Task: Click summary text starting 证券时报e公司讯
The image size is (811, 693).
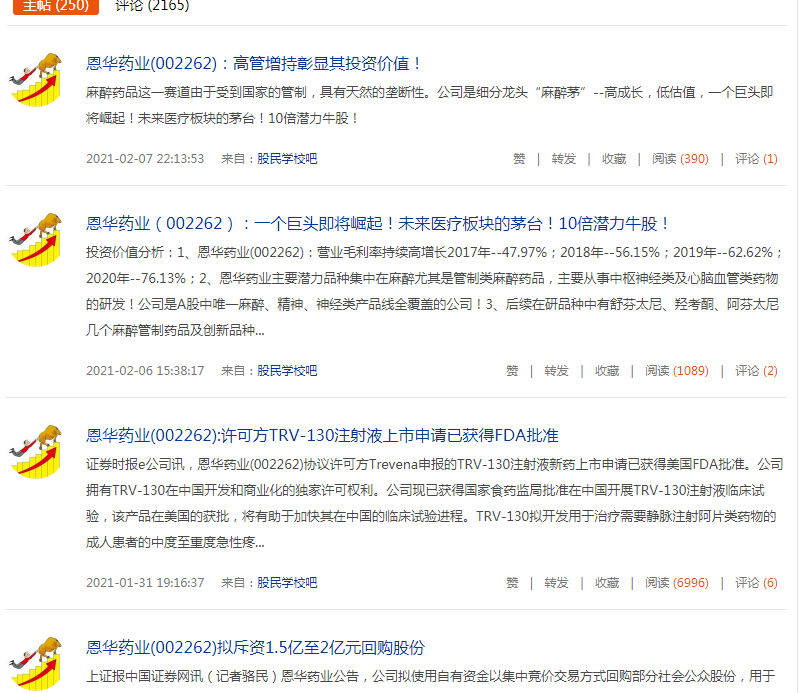Action: point(434,503)
